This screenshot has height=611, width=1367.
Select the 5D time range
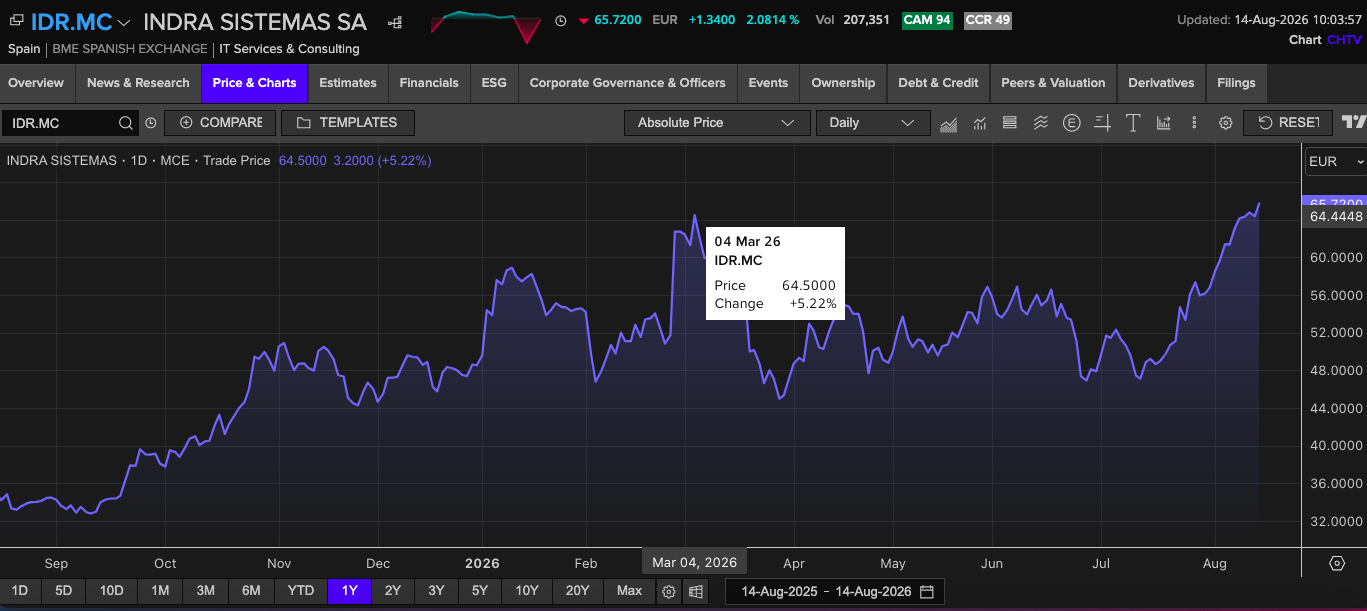coord(63,591)
